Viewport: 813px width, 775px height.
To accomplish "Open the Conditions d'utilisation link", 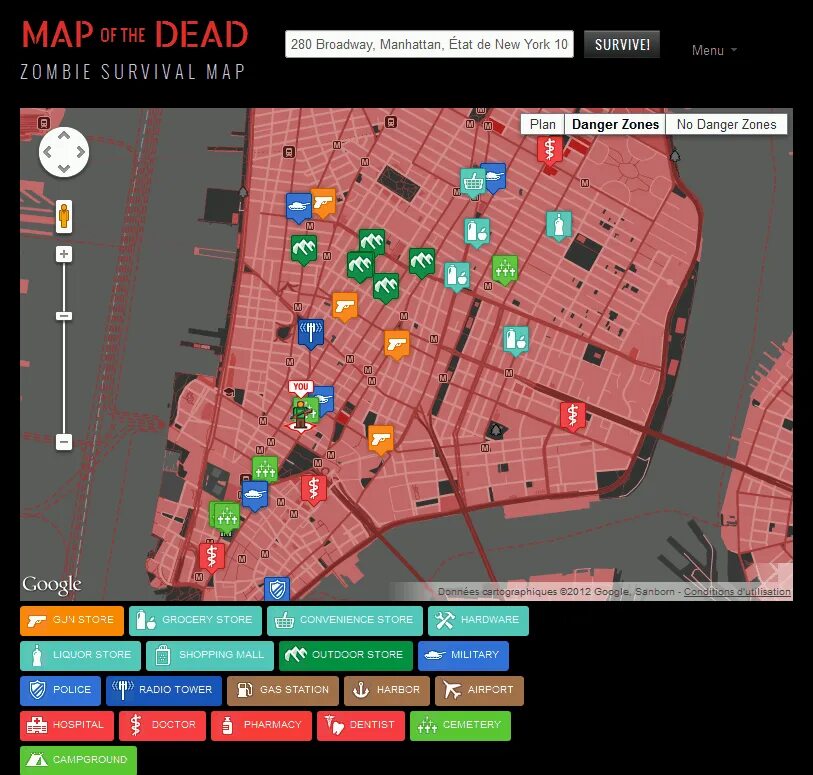I will (x=737, y=591).
